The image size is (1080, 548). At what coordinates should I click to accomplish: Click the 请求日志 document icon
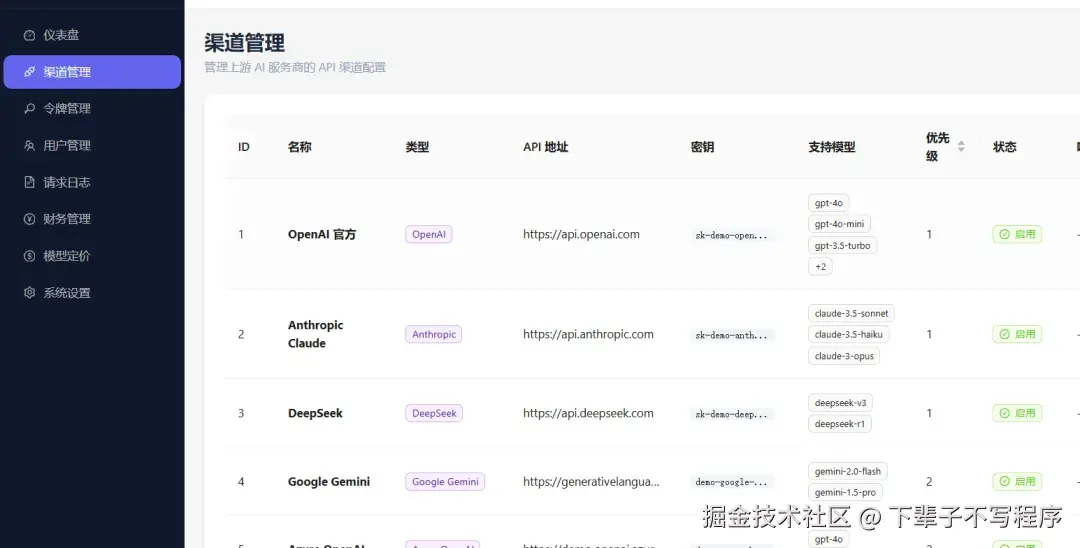coord(29,182)
